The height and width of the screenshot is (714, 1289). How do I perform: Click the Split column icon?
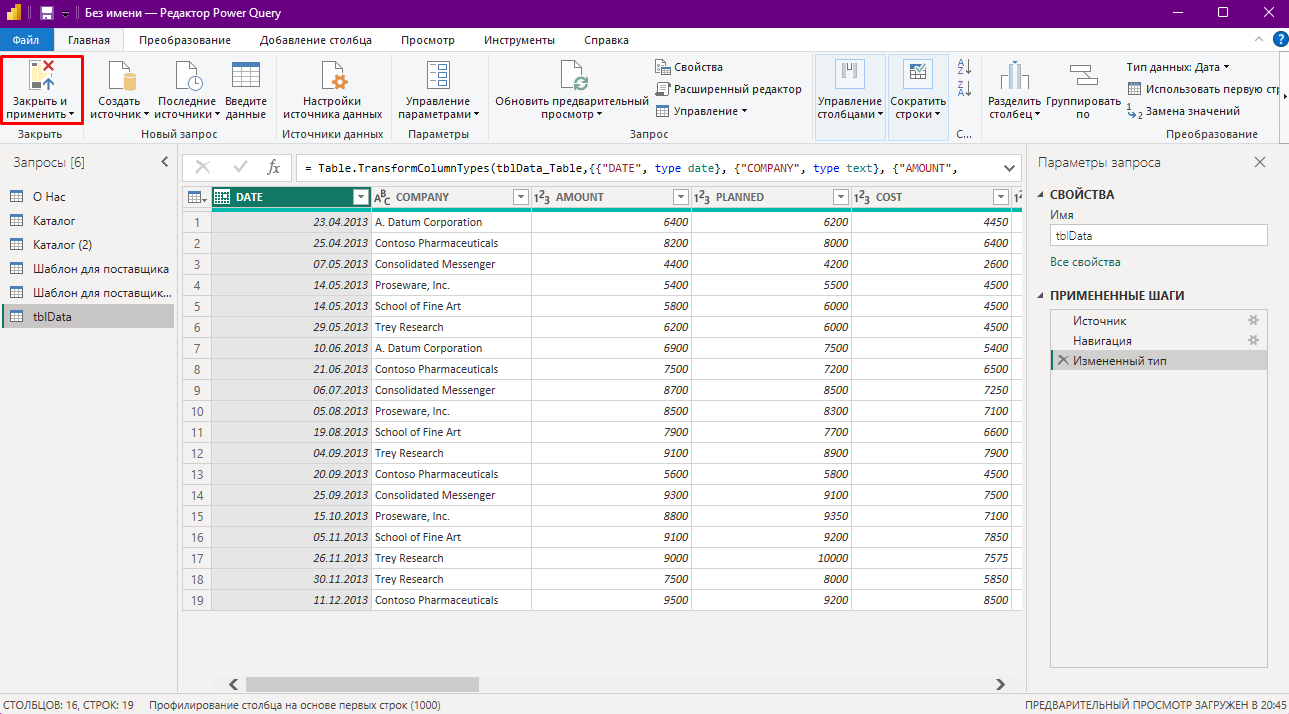point(1014,77)
